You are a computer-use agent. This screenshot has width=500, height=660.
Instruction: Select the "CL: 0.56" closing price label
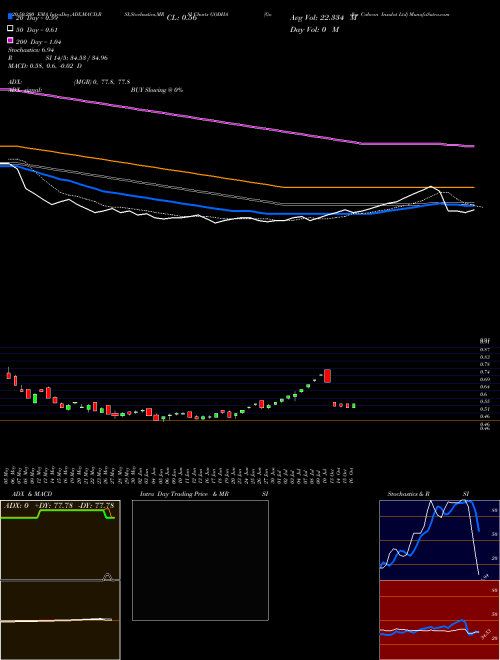coord(182,18)
